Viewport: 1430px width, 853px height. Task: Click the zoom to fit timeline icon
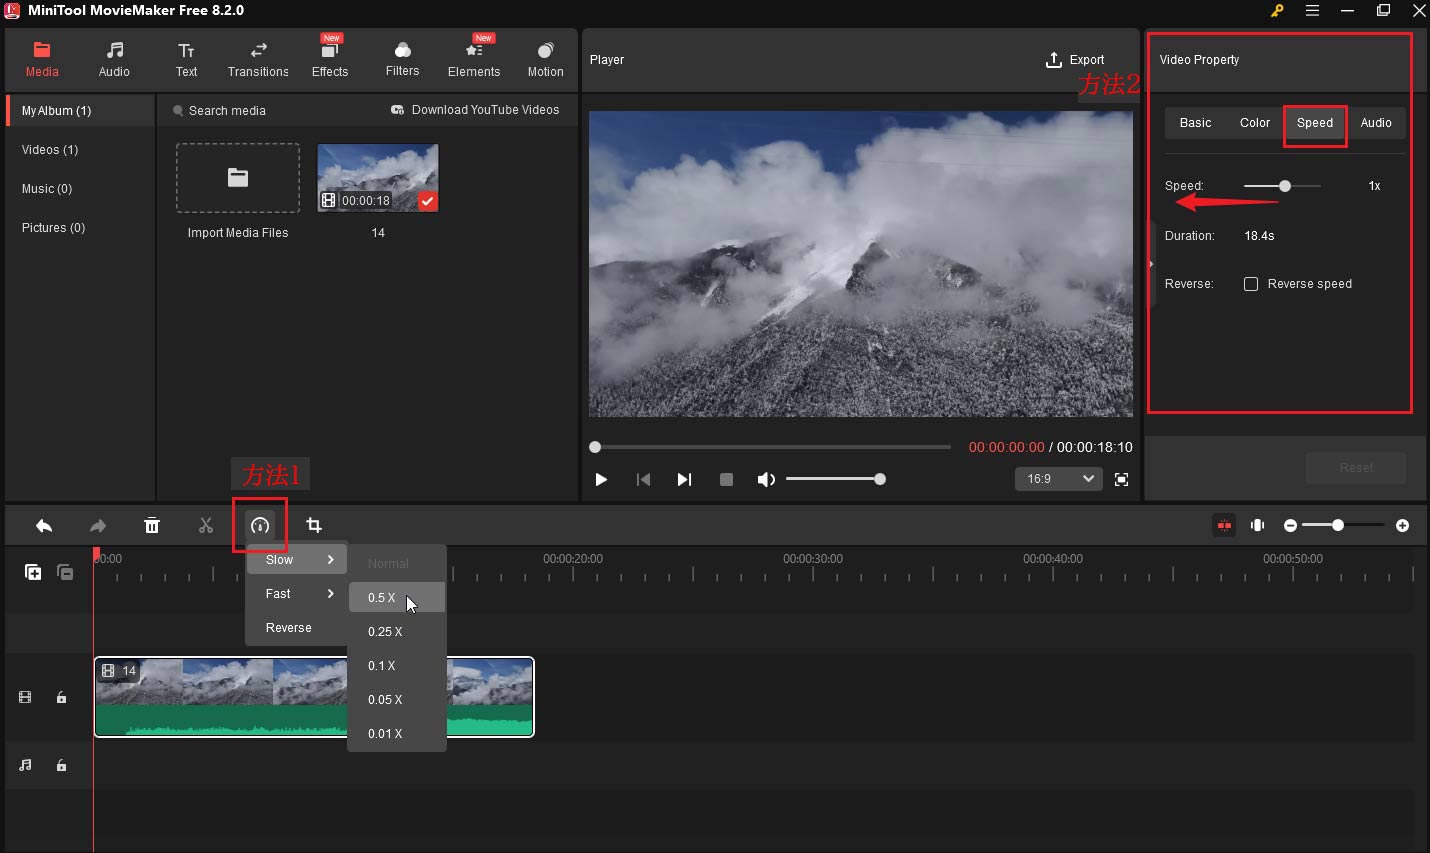pos(1258,525)
